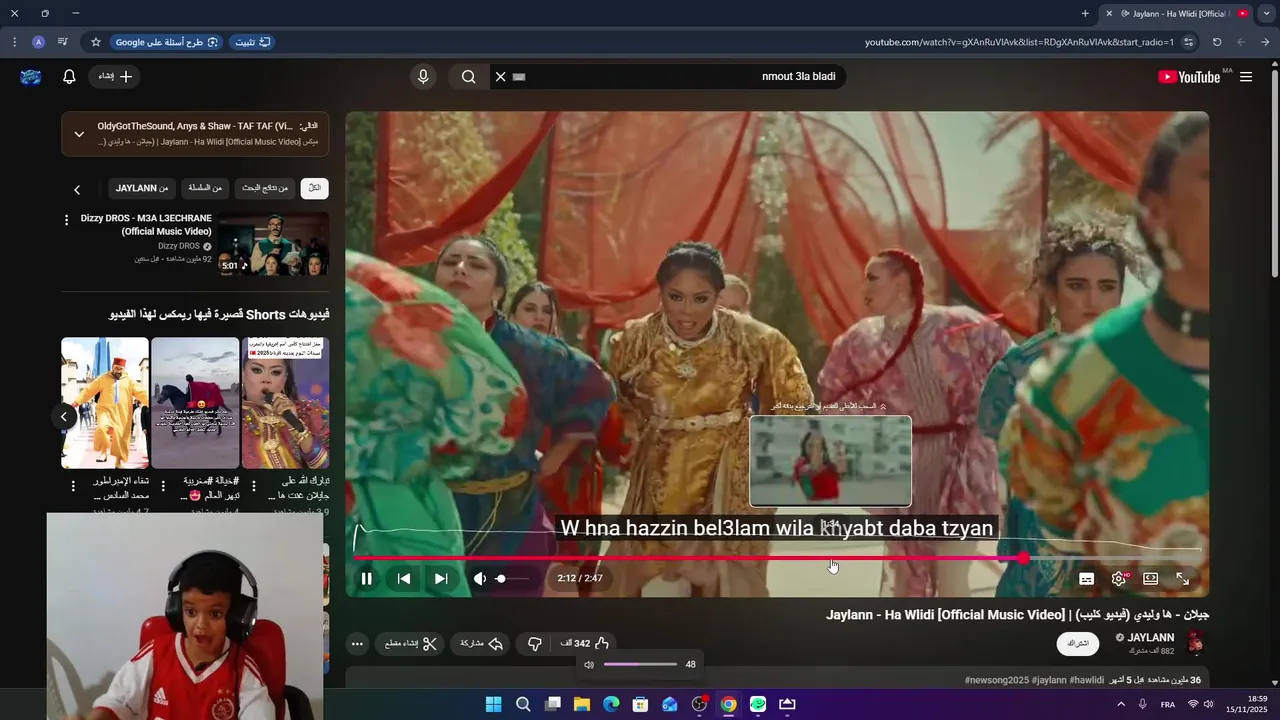Share the video via share button

[x=481, y=644]
